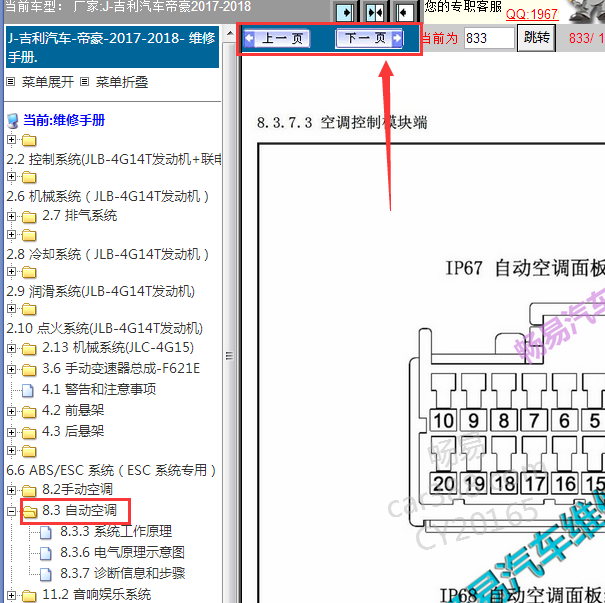The height and width of the screenshot is (603, 605).
Task: Go to previous page with 上一页
Action: [x=277, y=39]
